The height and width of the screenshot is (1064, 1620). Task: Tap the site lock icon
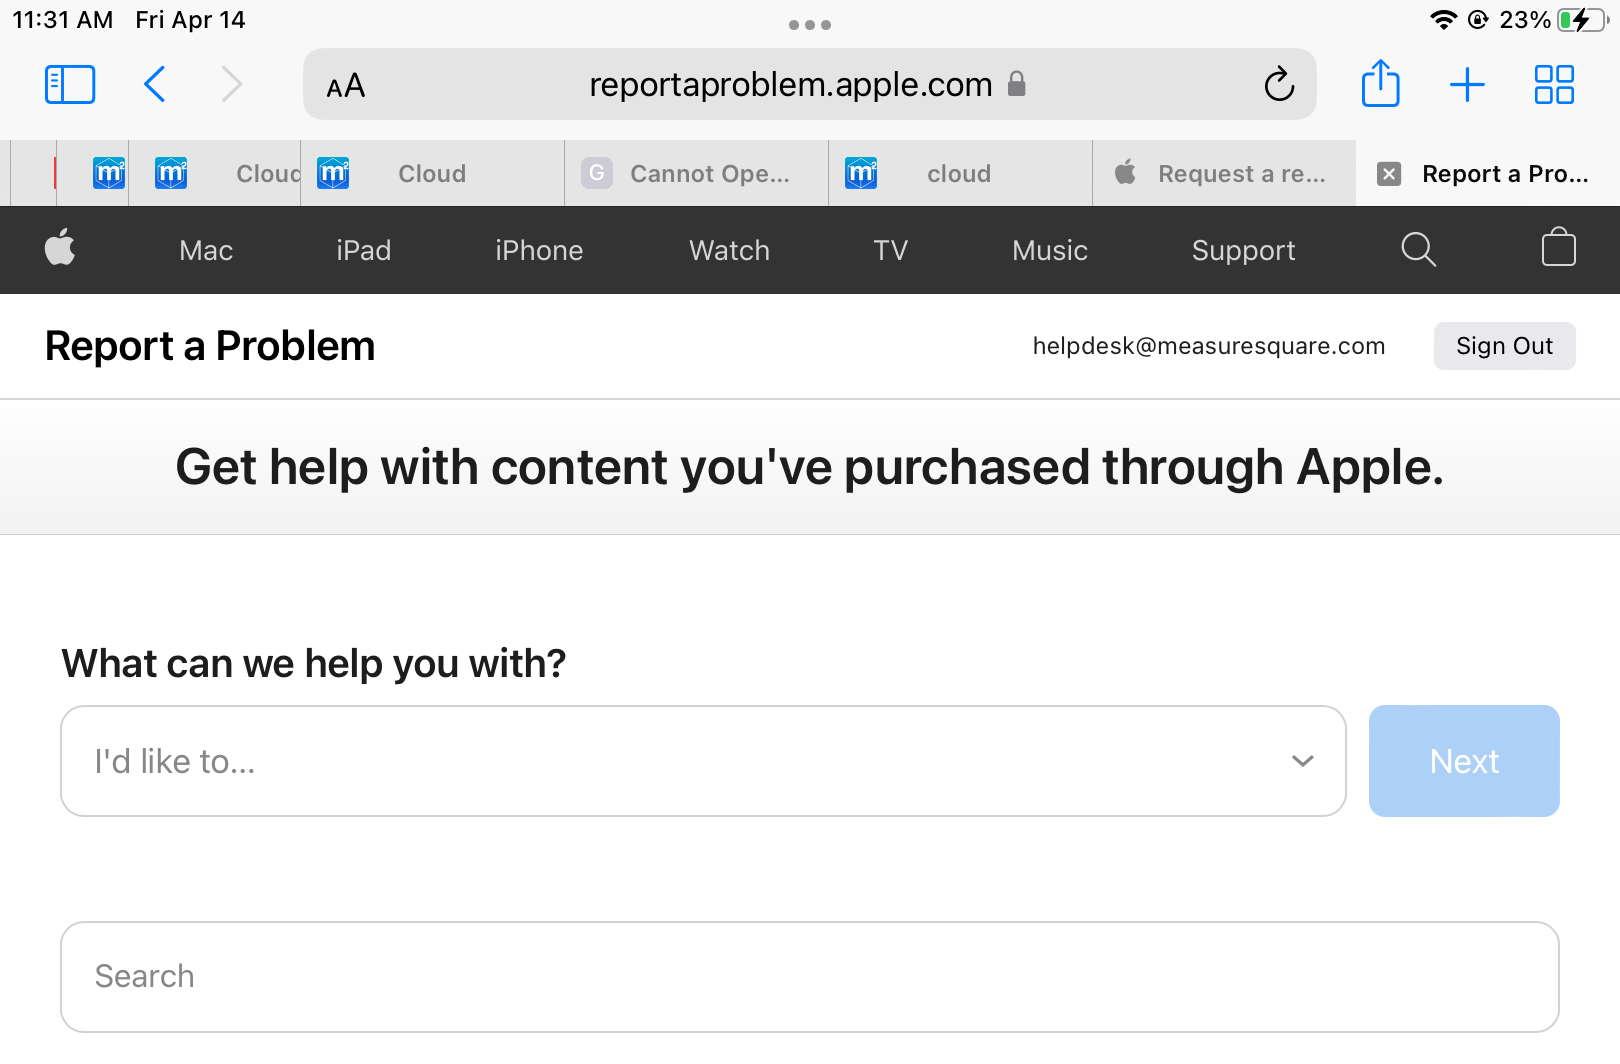tap(1016, 84)
